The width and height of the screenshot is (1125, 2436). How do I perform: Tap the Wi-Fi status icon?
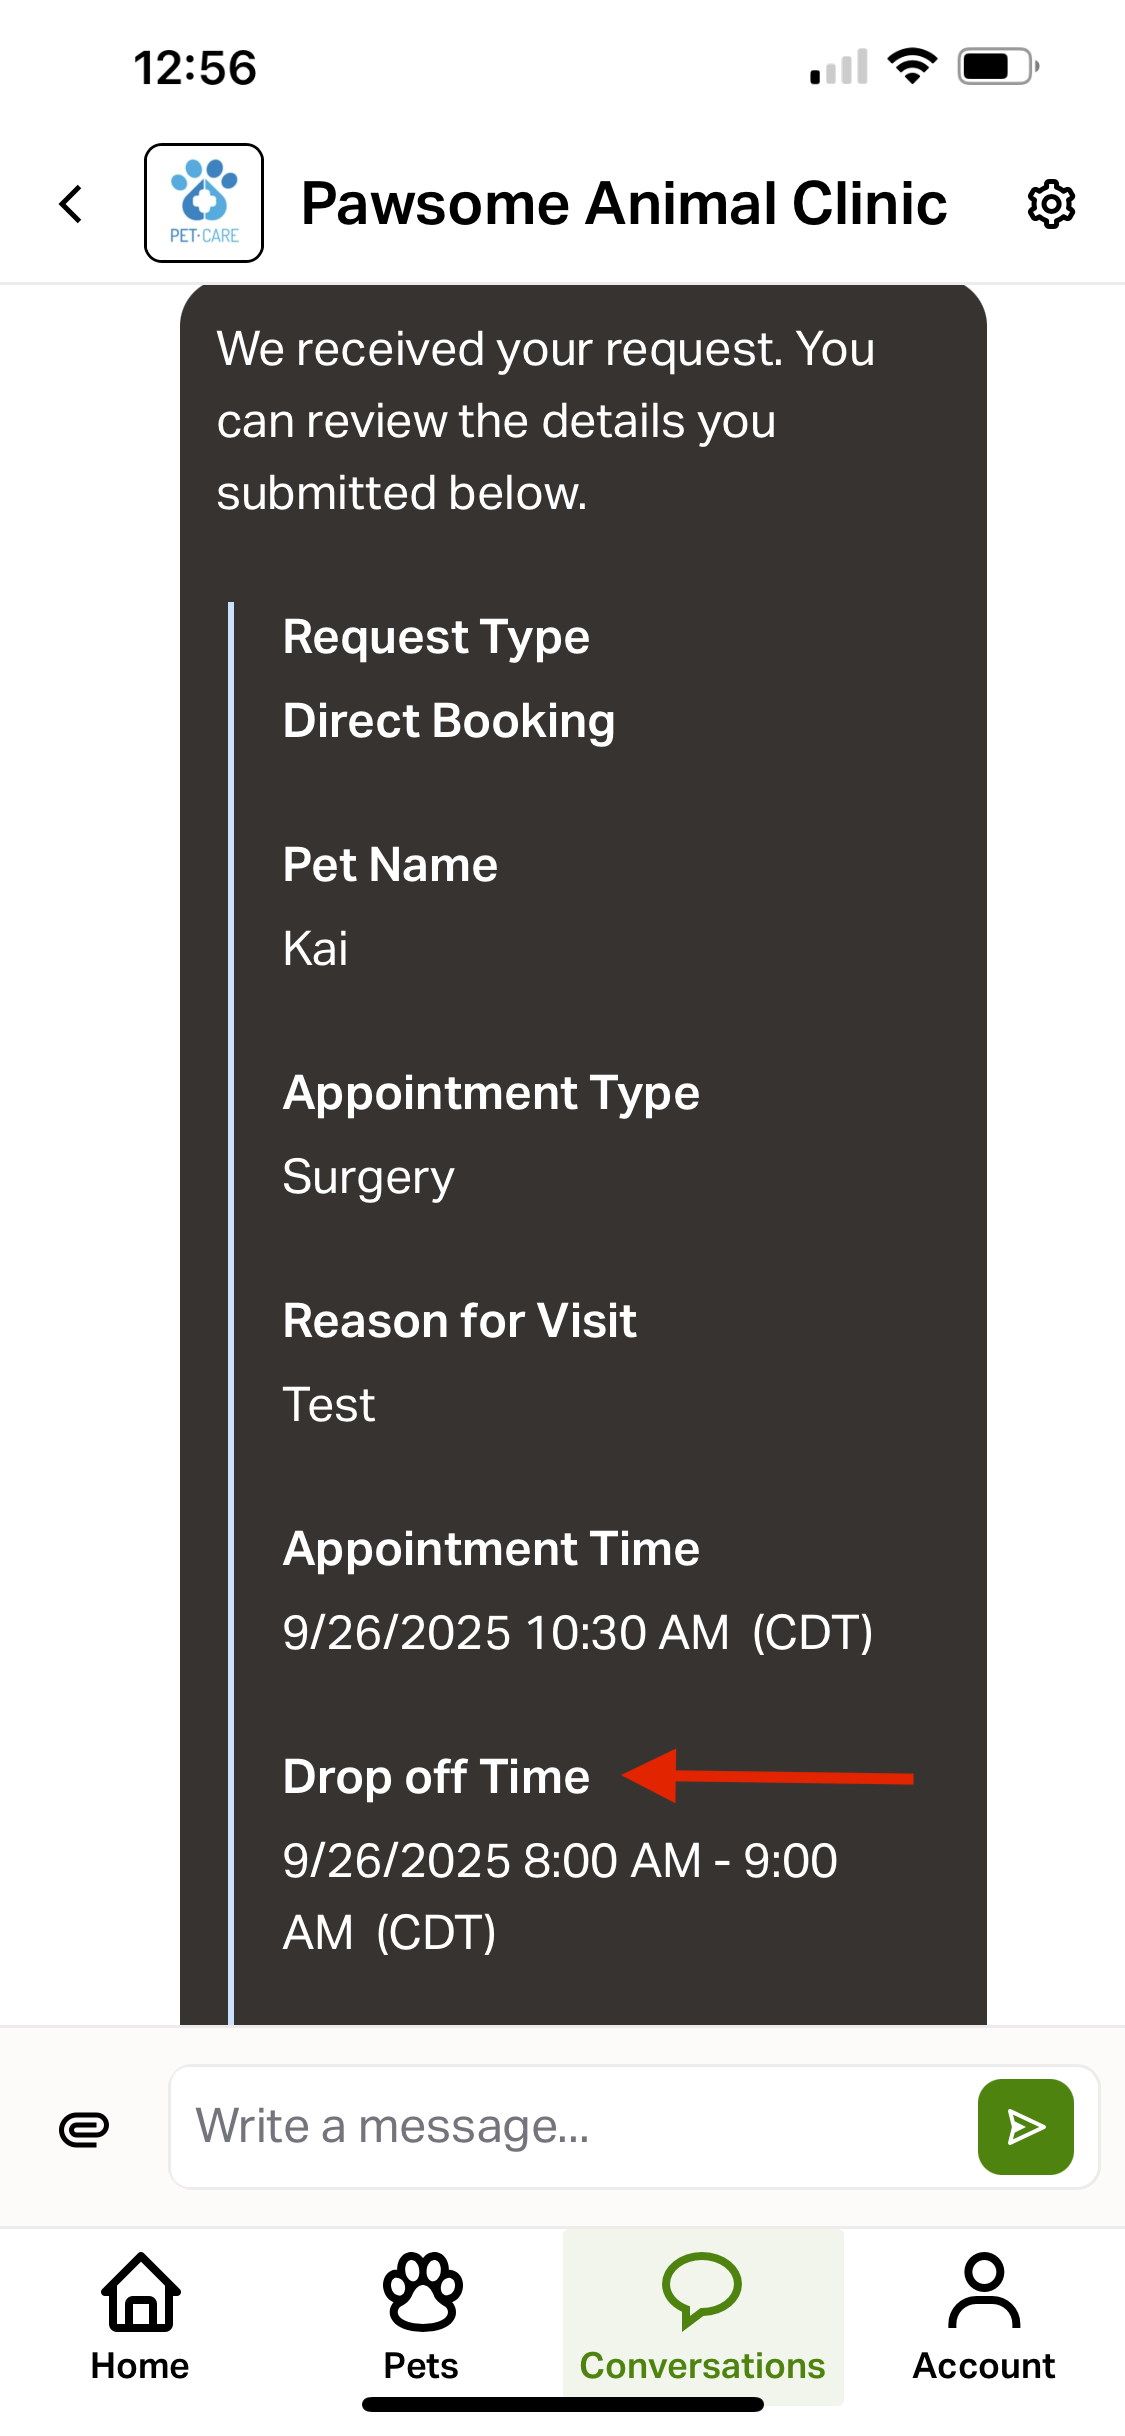(x=912, y=67)
